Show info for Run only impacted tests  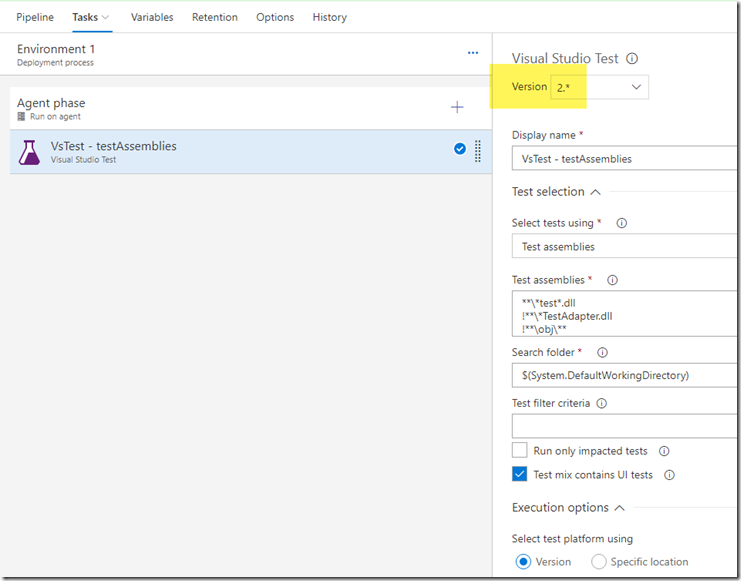664,451
